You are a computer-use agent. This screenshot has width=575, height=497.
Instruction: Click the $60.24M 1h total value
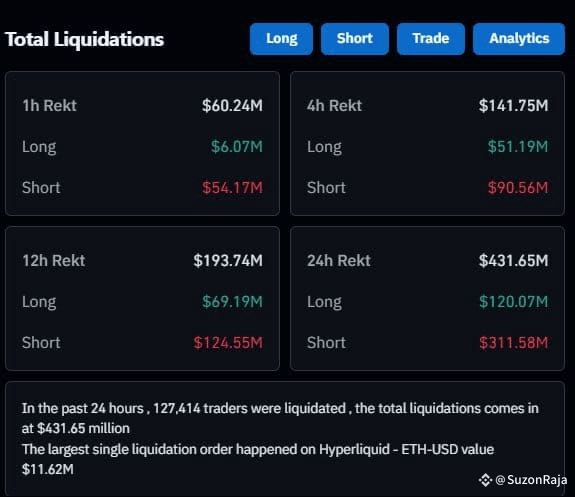point(232,106)
